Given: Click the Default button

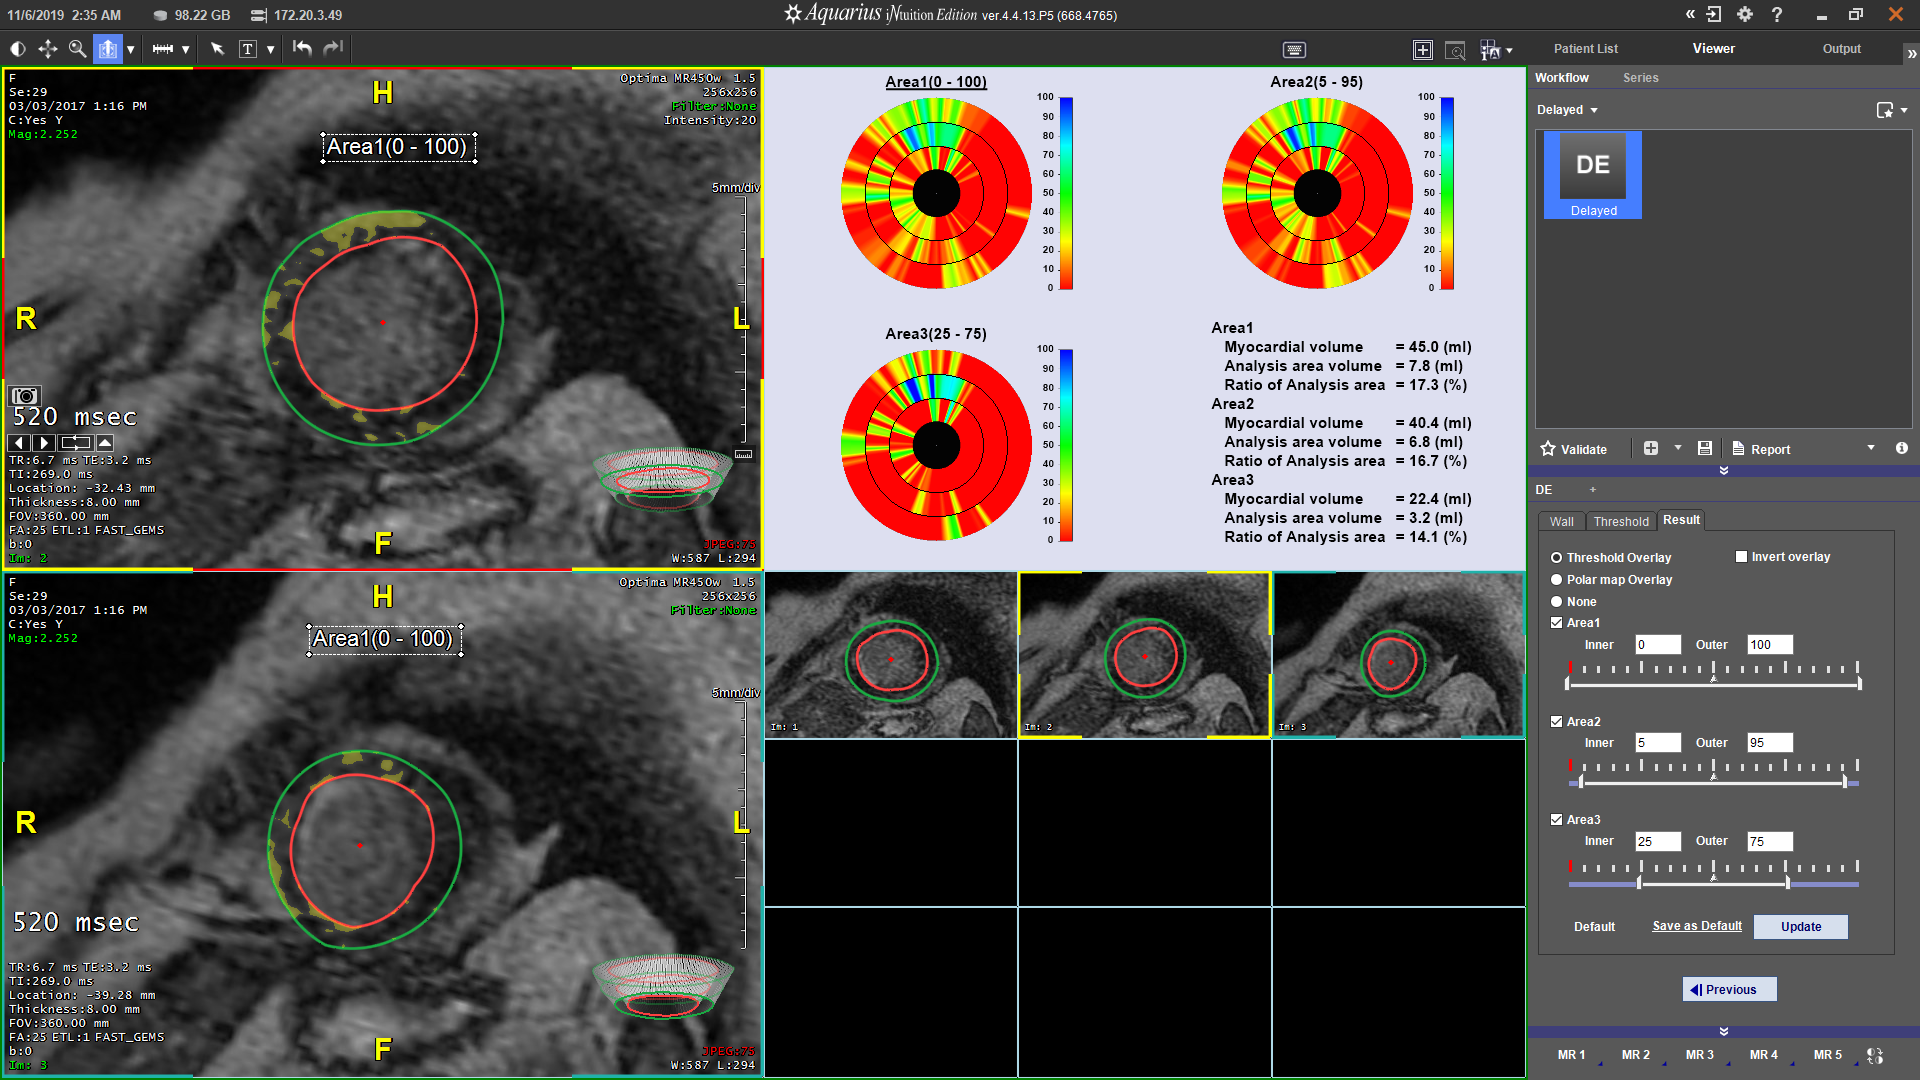Looking at the screenshot, I should tap(1593, 926).
